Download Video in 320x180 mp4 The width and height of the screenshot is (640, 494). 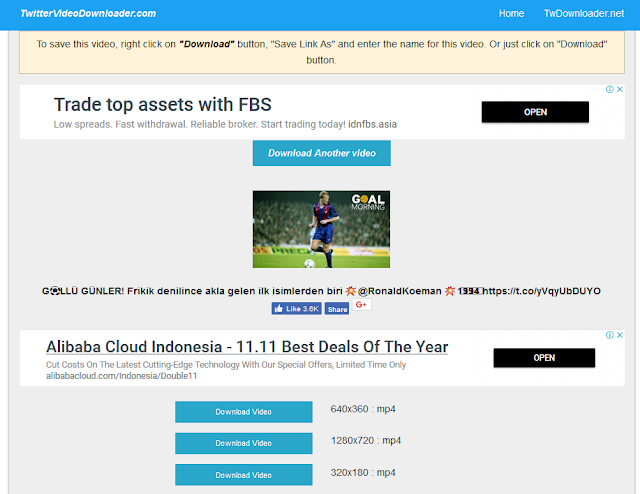tap(244, 475)
